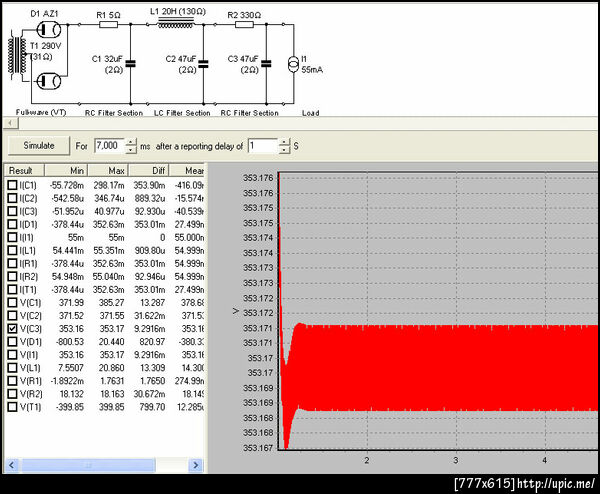Viewport: 600px width, 494px height.
Task: Click the results table horizontal scrollbar thumb
Action: [88, 465]
